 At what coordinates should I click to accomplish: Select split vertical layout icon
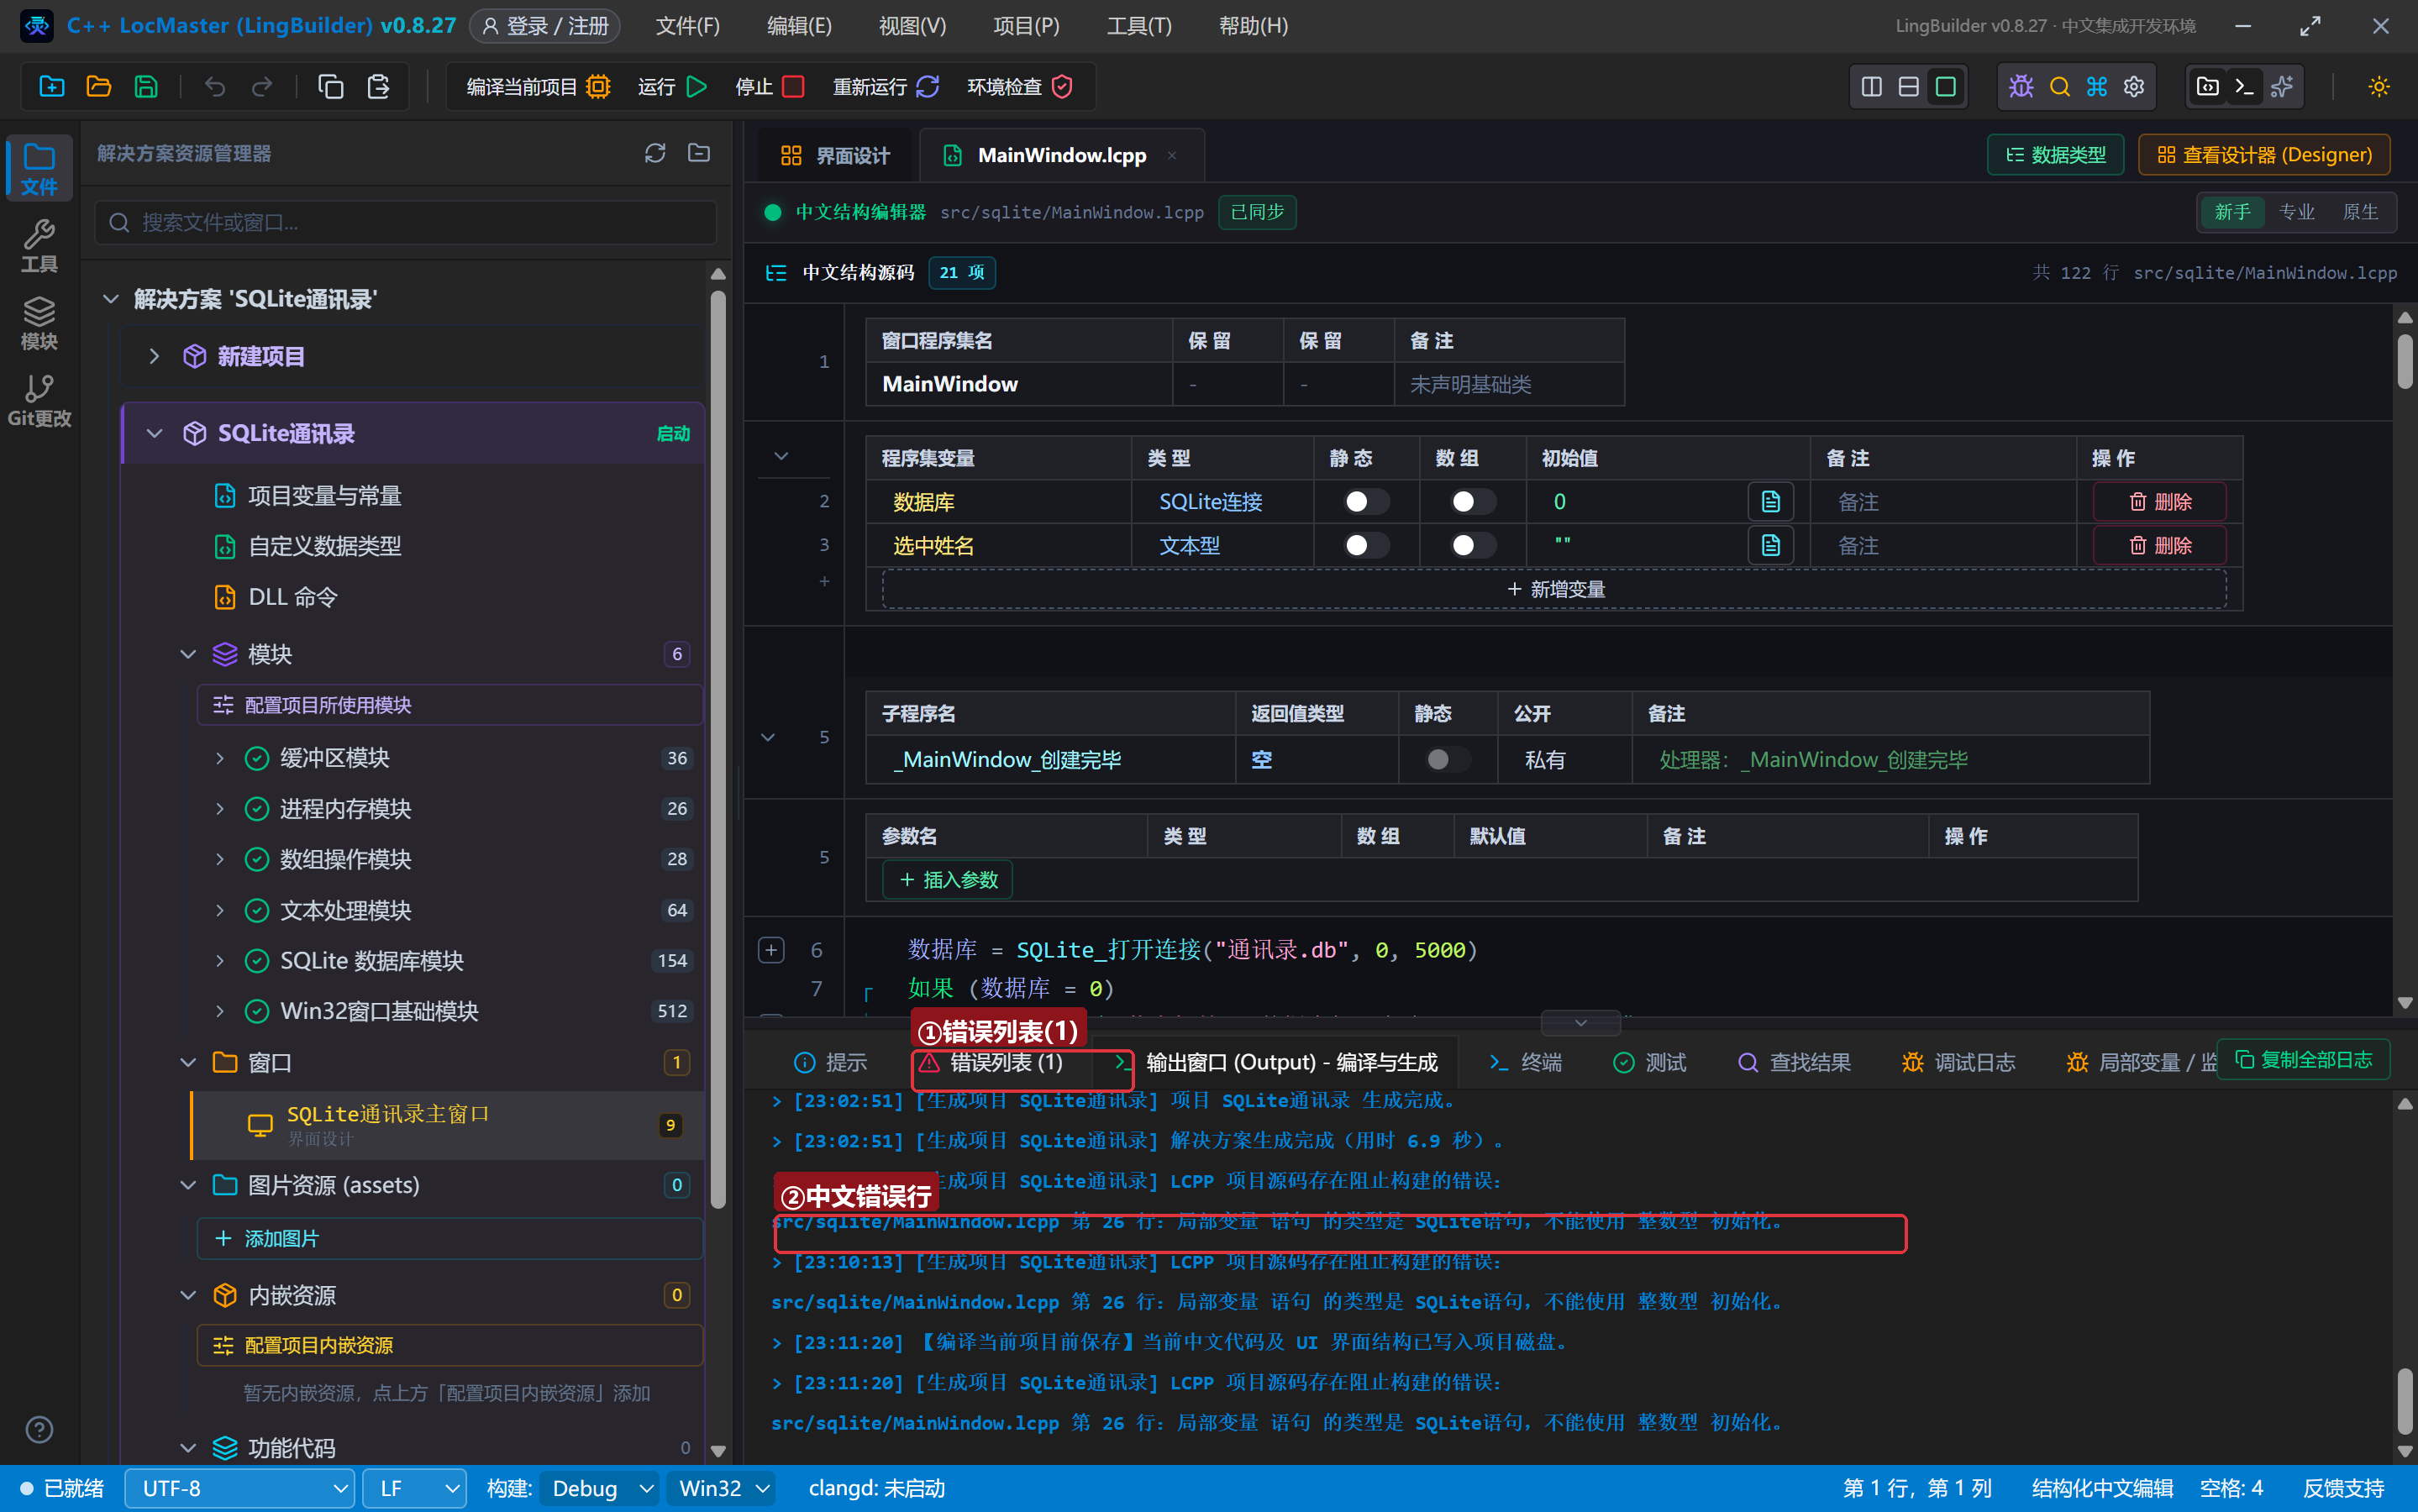1871,87
